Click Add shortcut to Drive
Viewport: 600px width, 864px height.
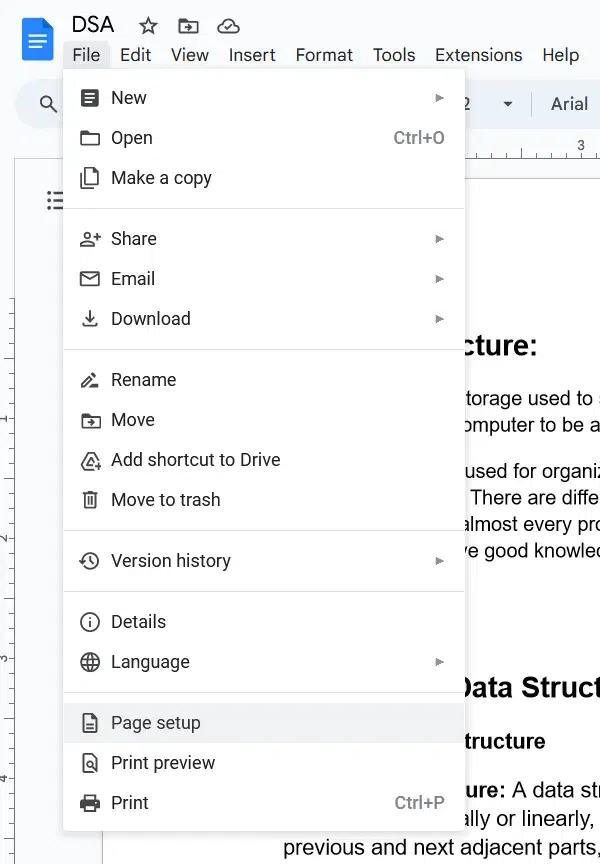point(195,460)
